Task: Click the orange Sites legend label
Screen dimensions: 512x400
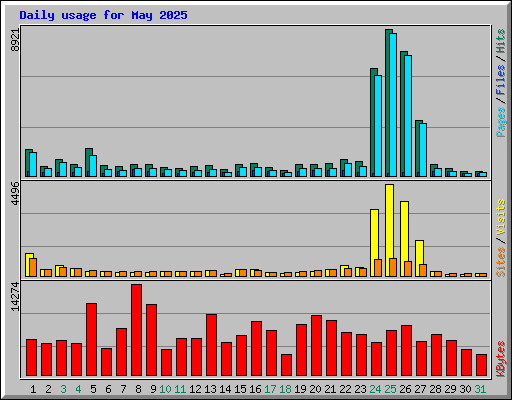Action: coord(501,262)
